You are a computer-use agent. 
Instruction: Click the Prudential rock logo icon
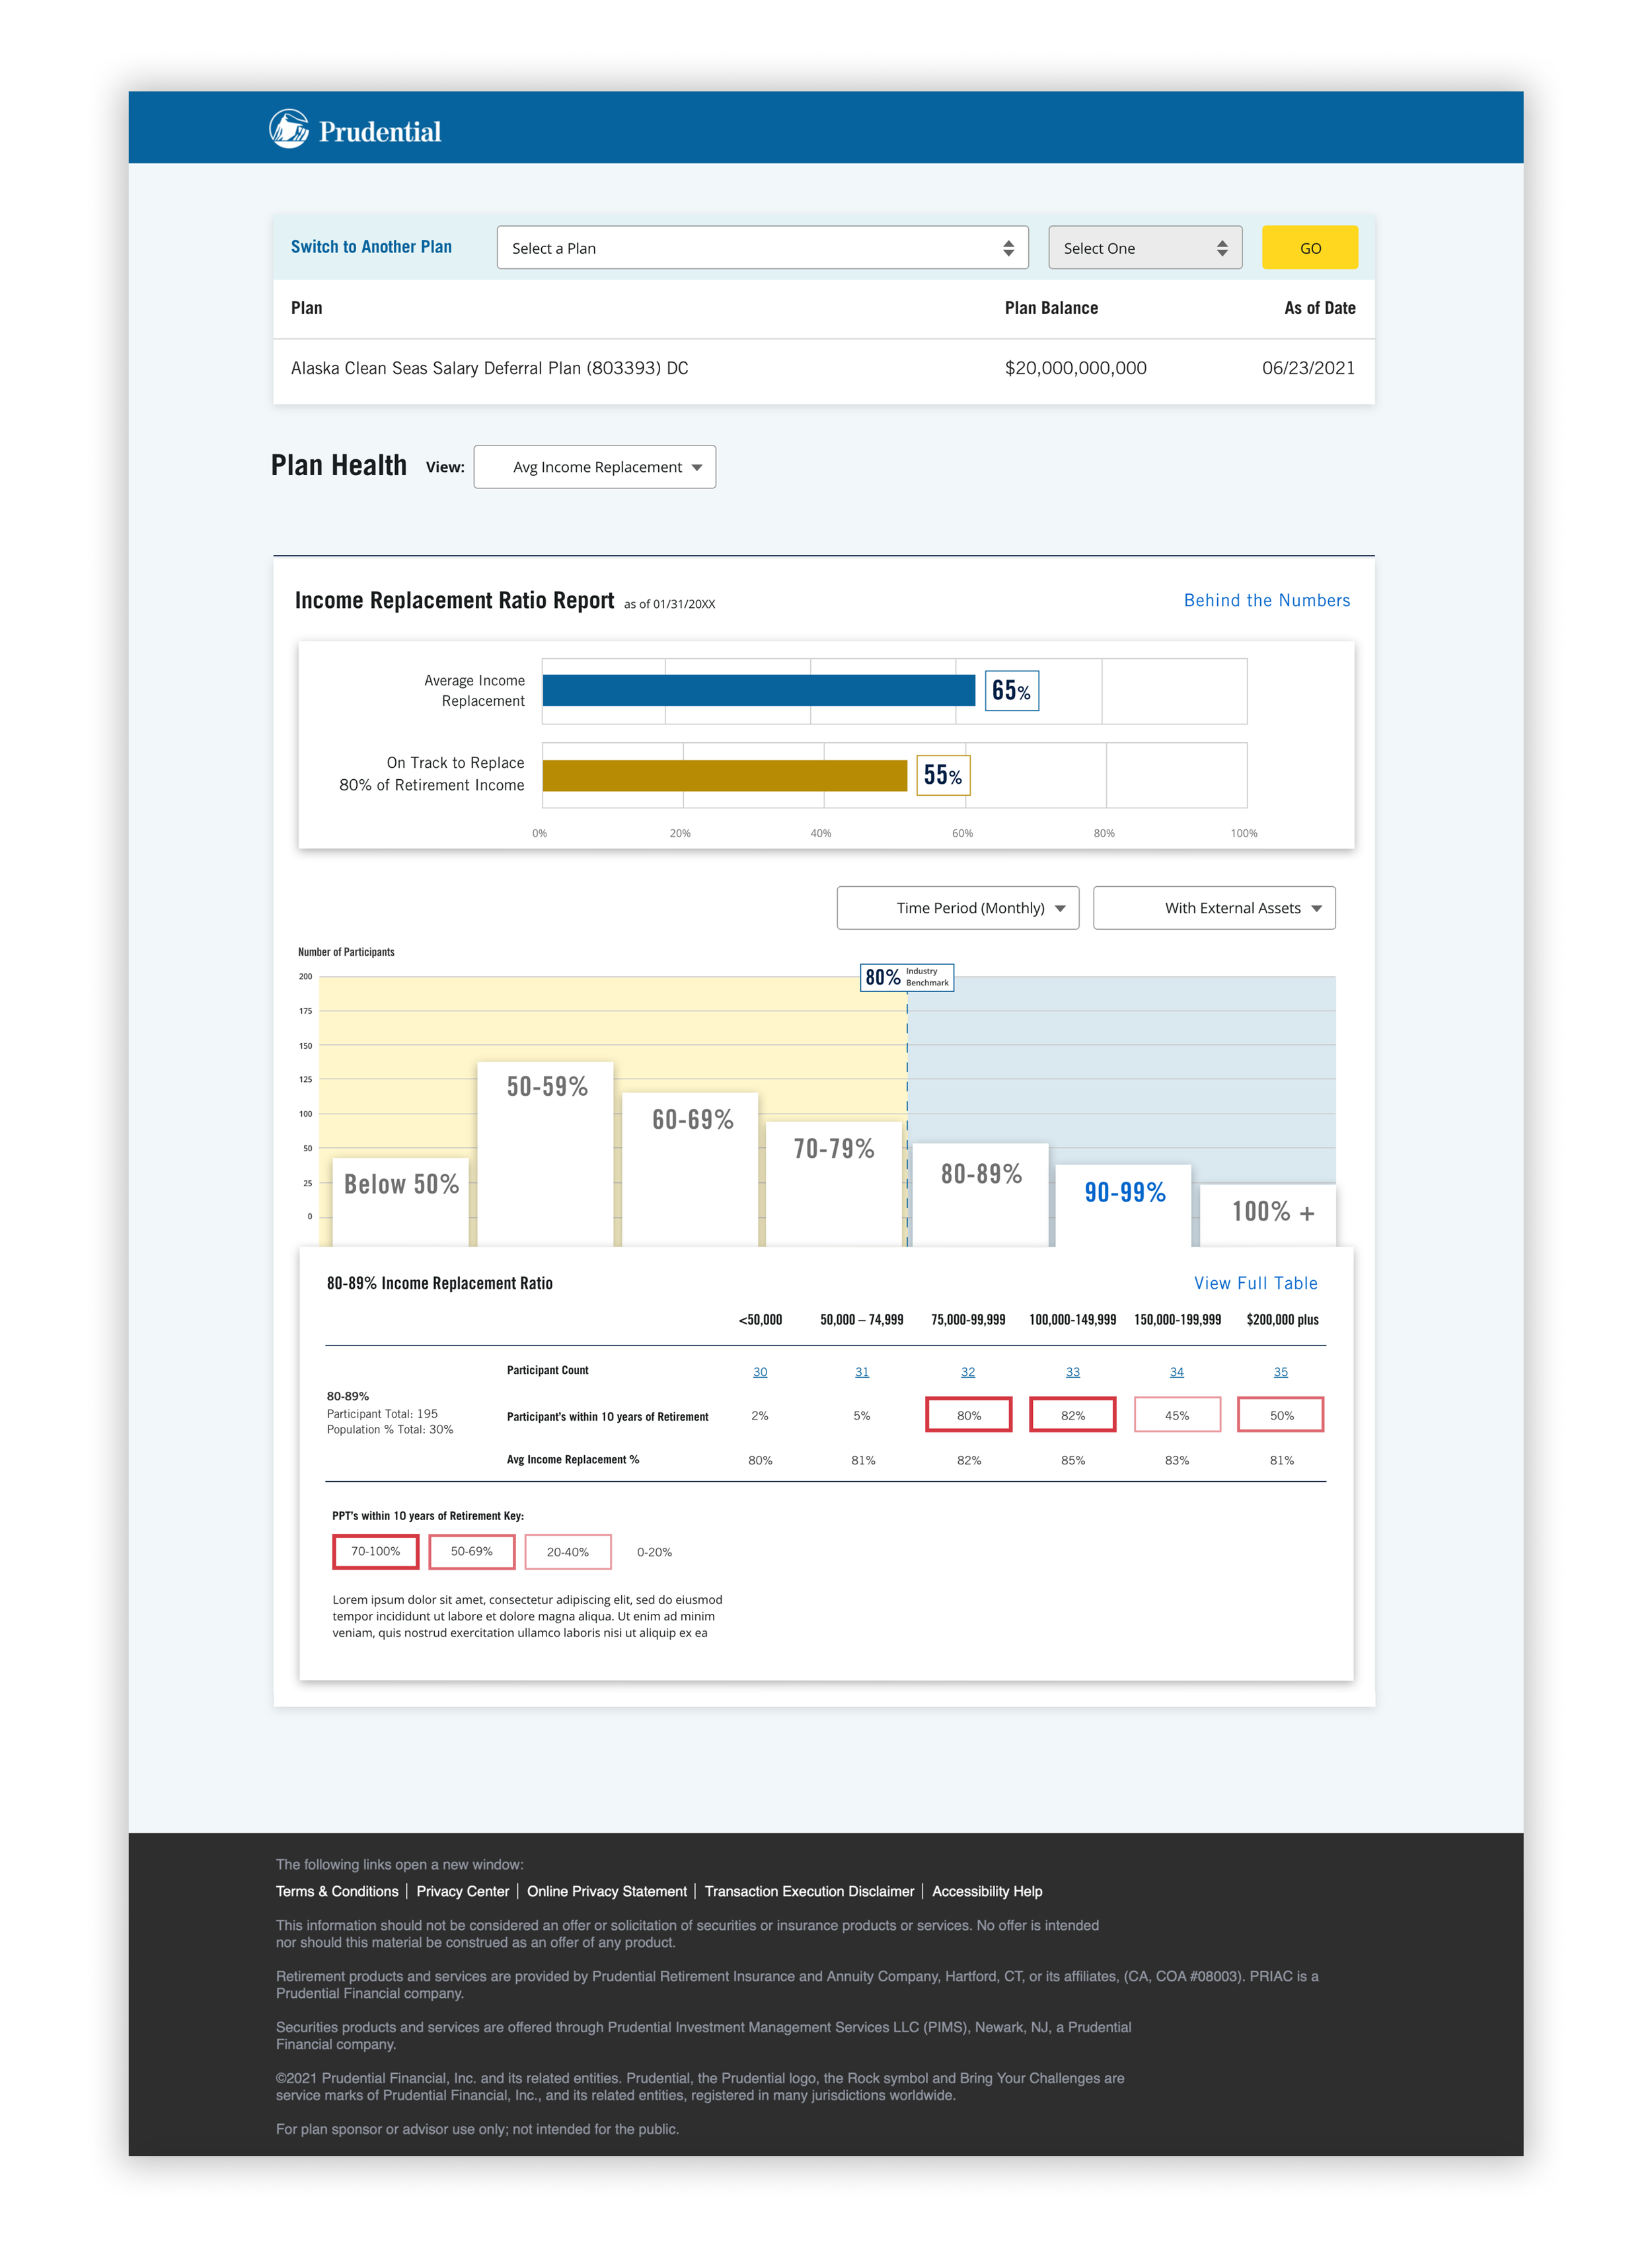point(289,129)
